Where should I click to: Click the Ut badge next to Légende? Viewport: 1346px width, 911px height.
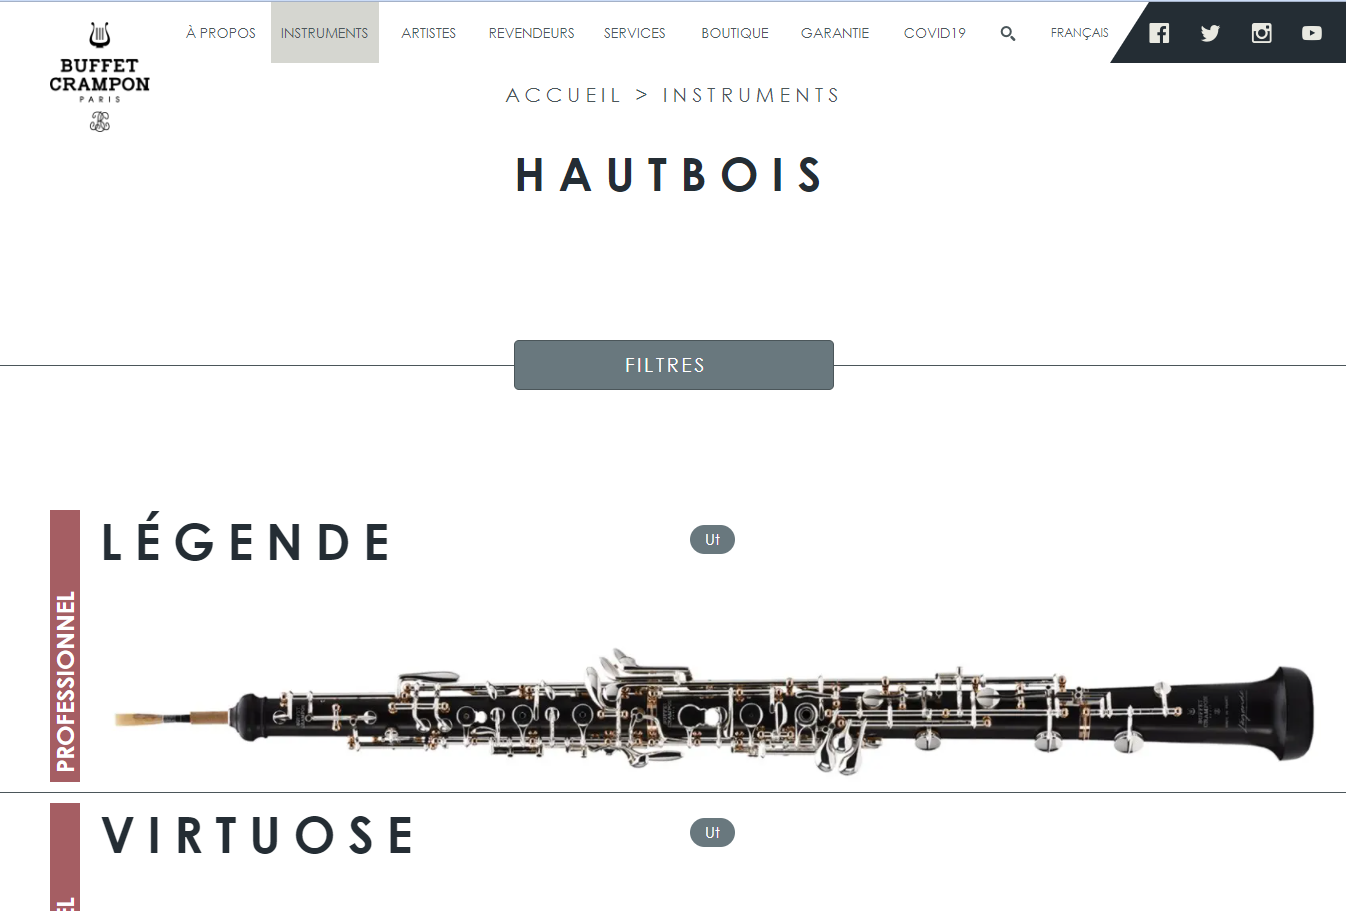tap(712, 540)
